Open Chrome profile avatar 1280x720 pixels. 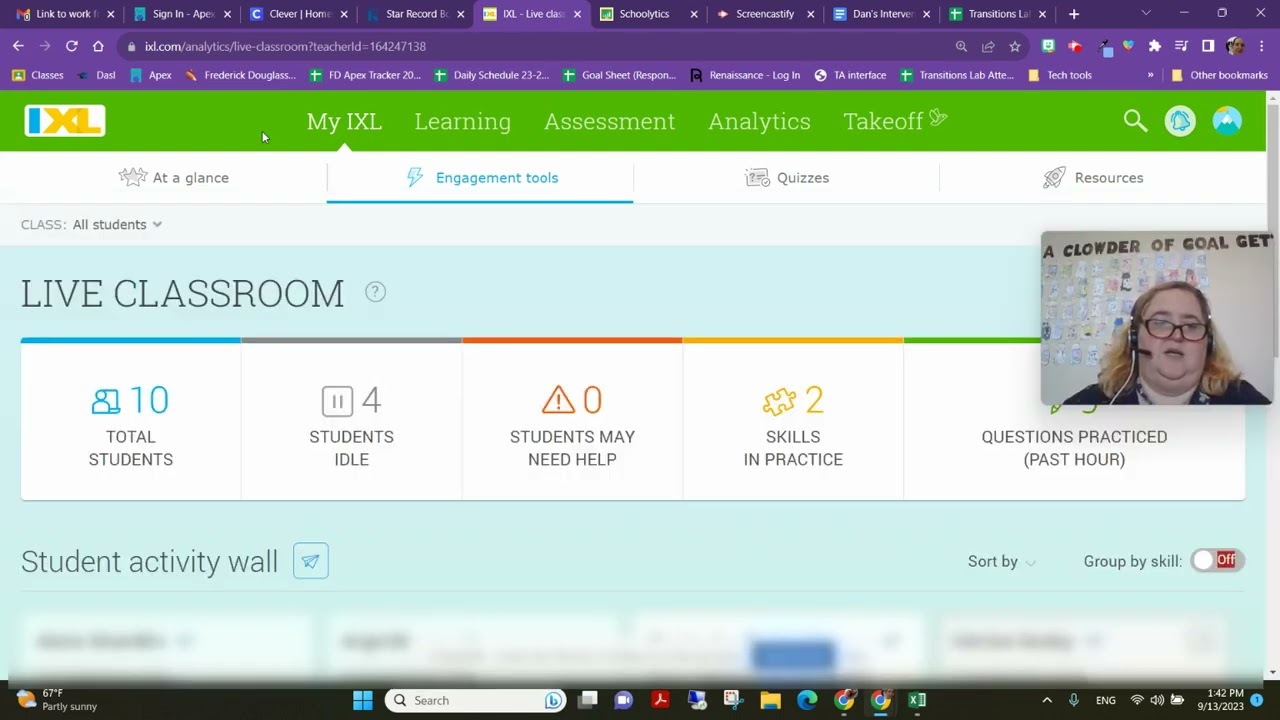click(x=1235, y=46)
